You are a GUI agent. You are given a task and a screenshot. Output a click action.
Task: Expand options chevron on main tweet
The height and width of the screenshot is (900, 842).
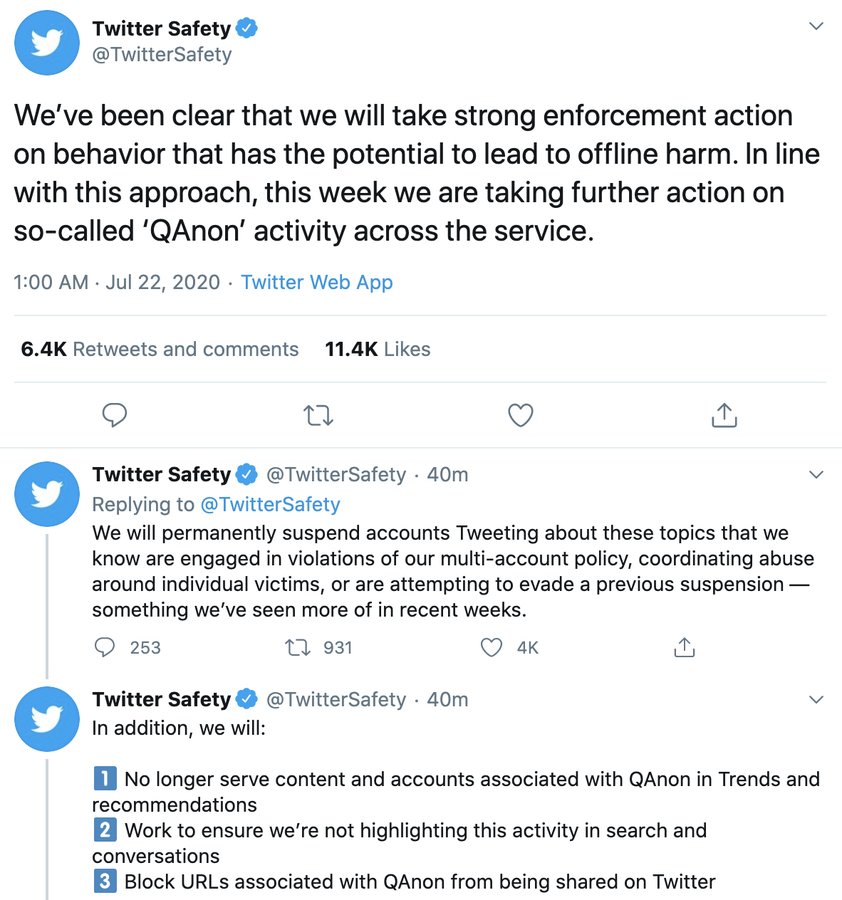click(816, 26)
